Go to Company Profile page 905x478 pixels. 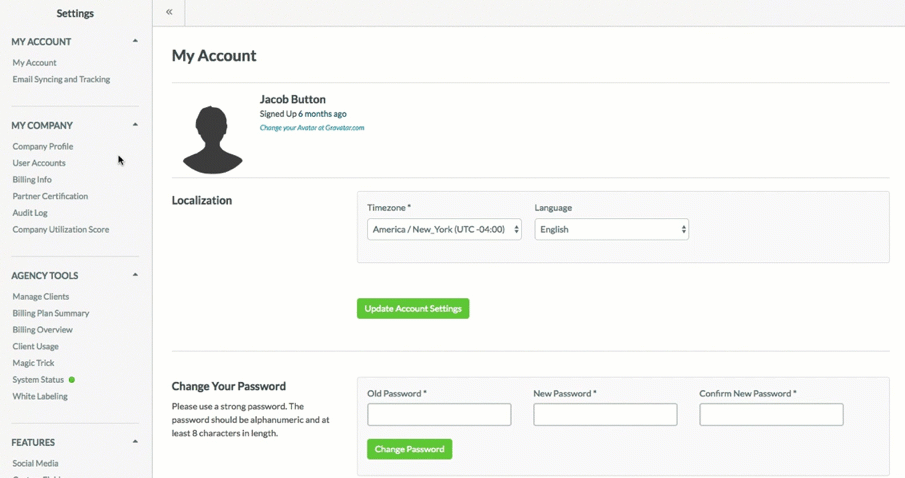[42, 146]
